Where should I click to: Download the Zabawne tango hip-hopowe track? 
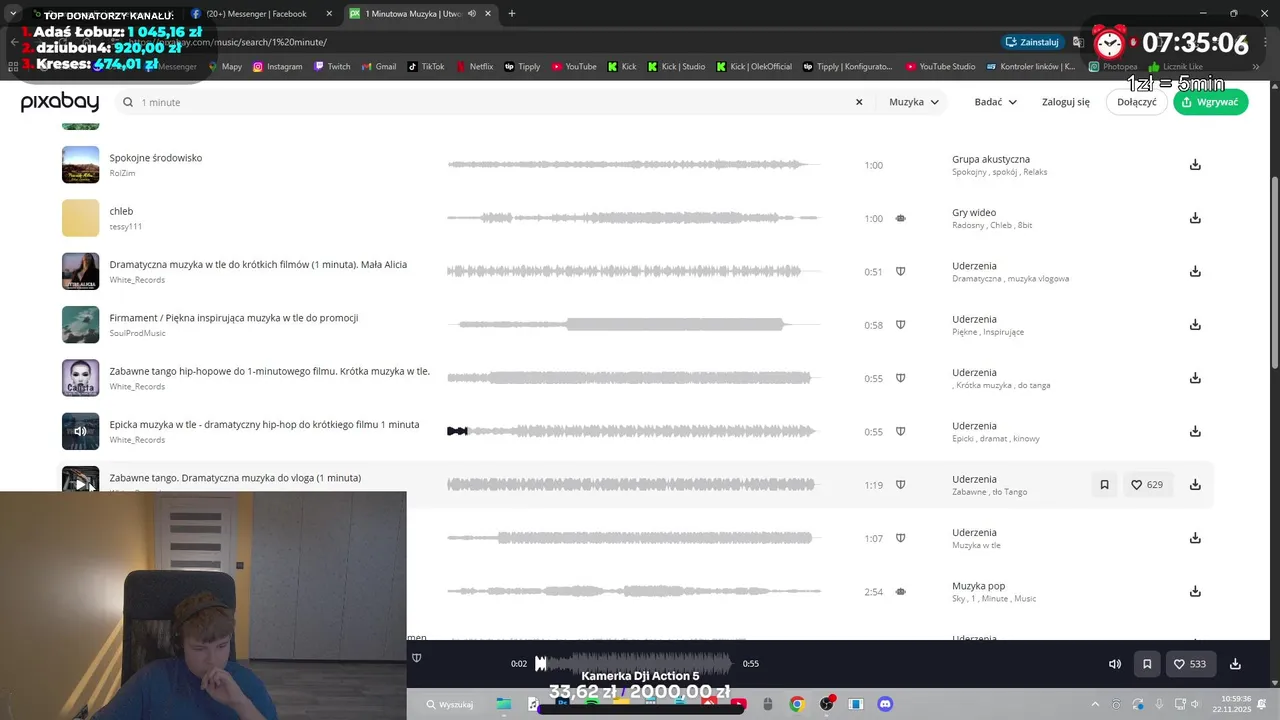tap(1195, 378)
